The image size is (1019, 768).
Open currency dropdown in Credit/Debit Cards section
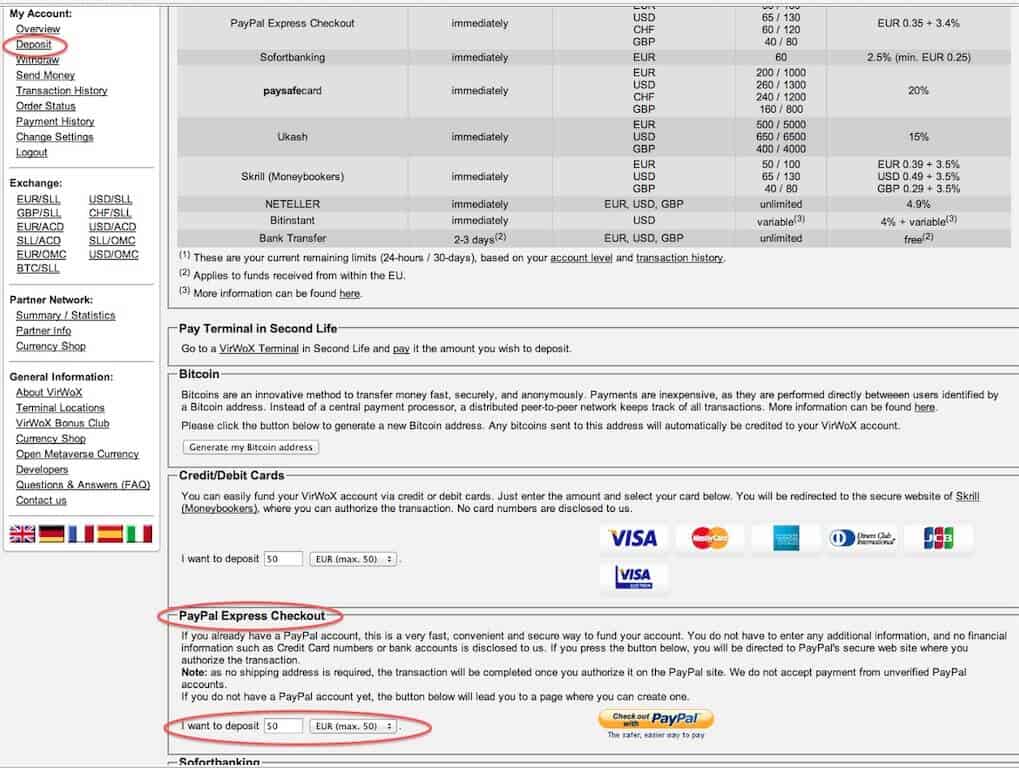354,559
